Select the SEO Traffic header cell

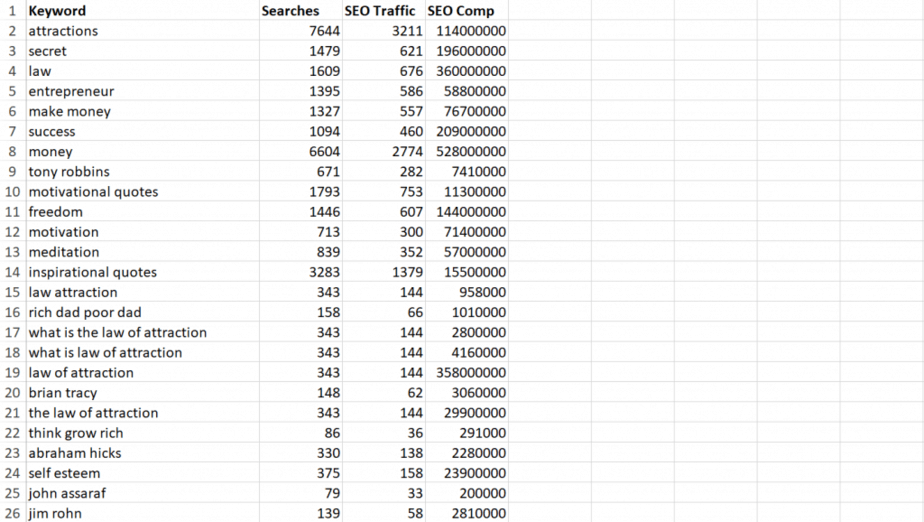point(384,11)
